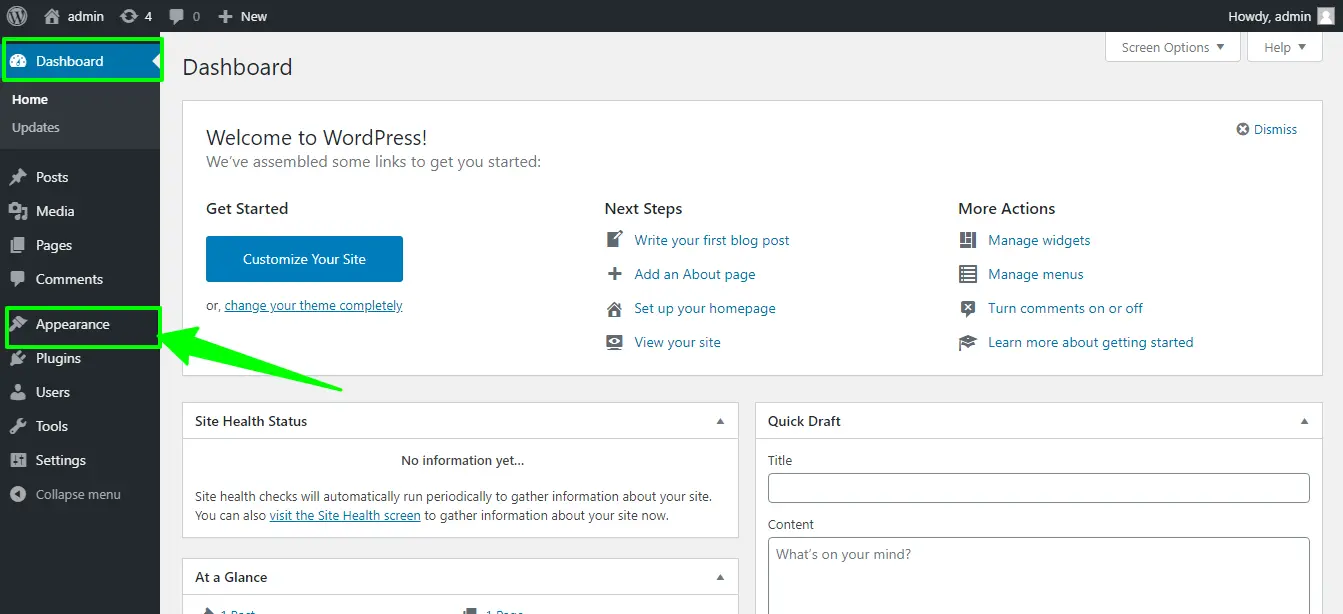1343x614 pixels.
Task: Follow the Write your first blog post link
Action: click(712, 240)
